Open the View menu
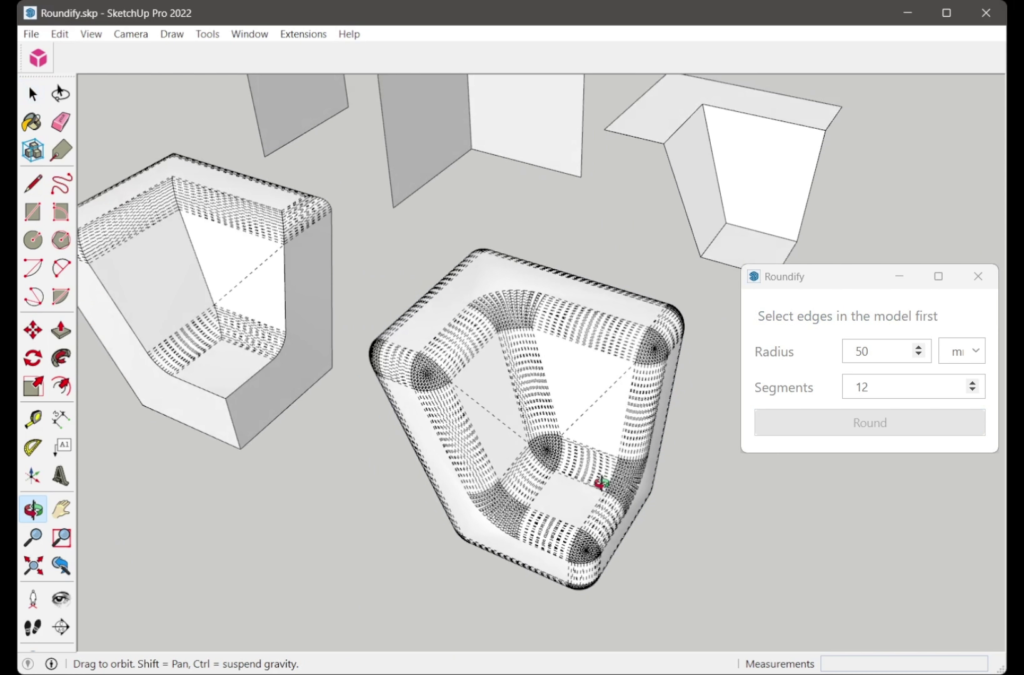This screenshot has height=675, width=1024. pos(91,34)
